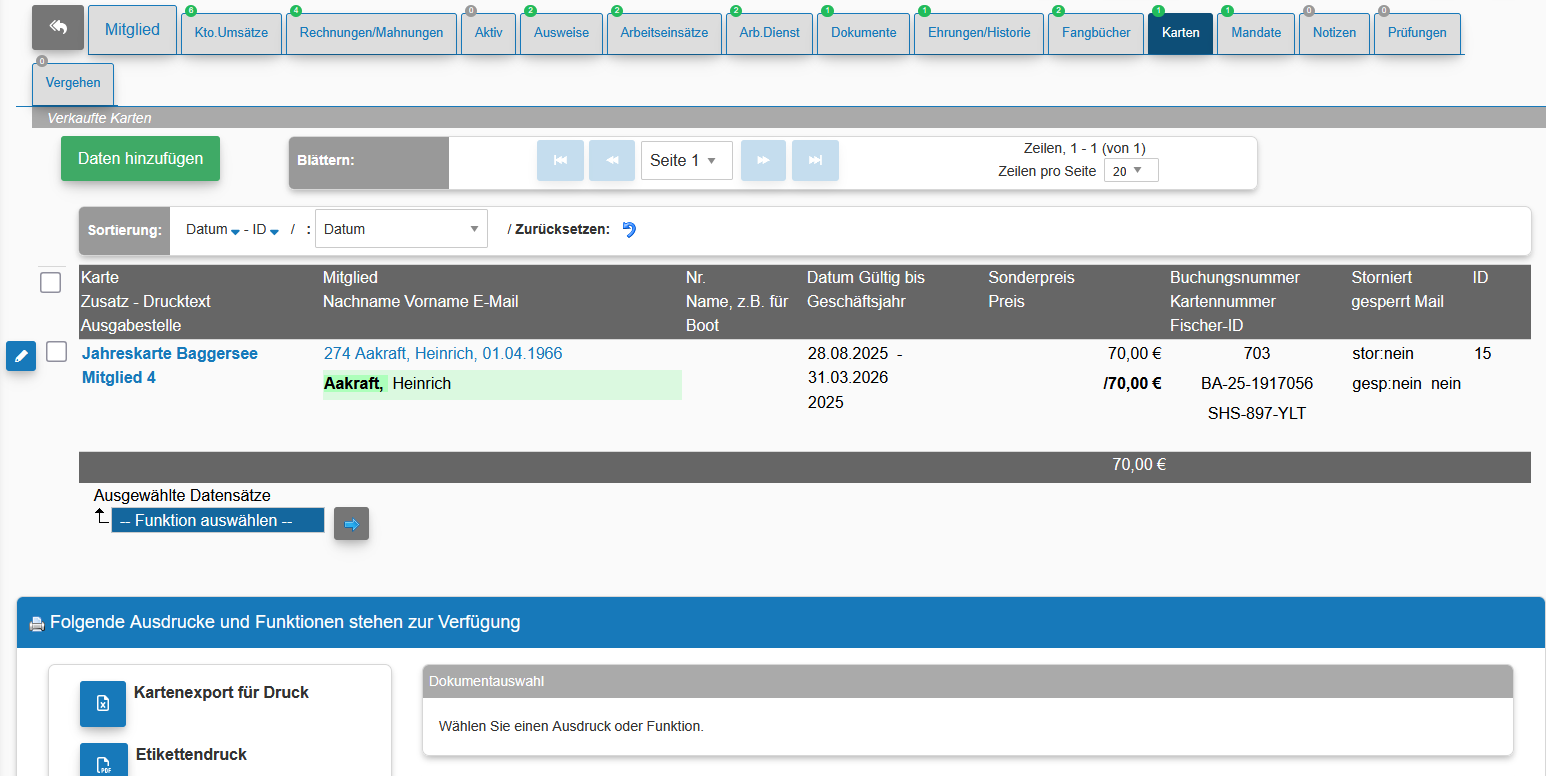
Task: Click the Mitglied 4 link
Action: pos(119,378)
